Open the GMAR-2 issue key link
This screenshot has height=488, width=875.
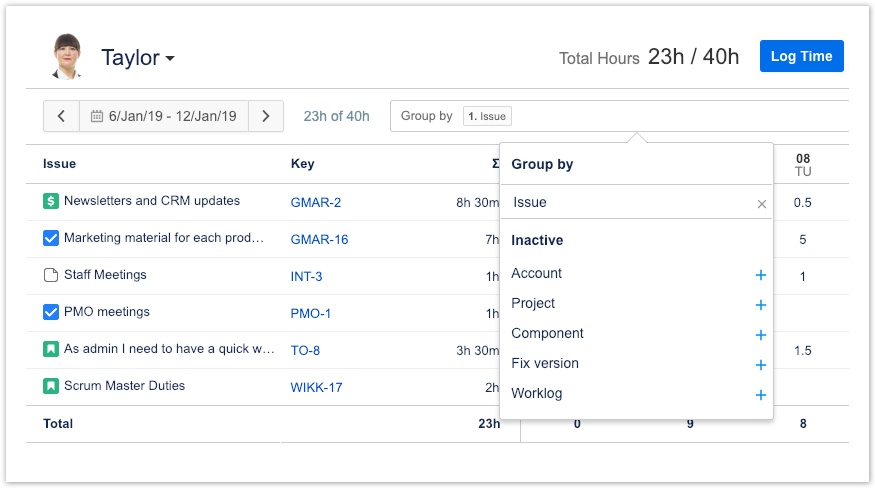coord(315,202)
